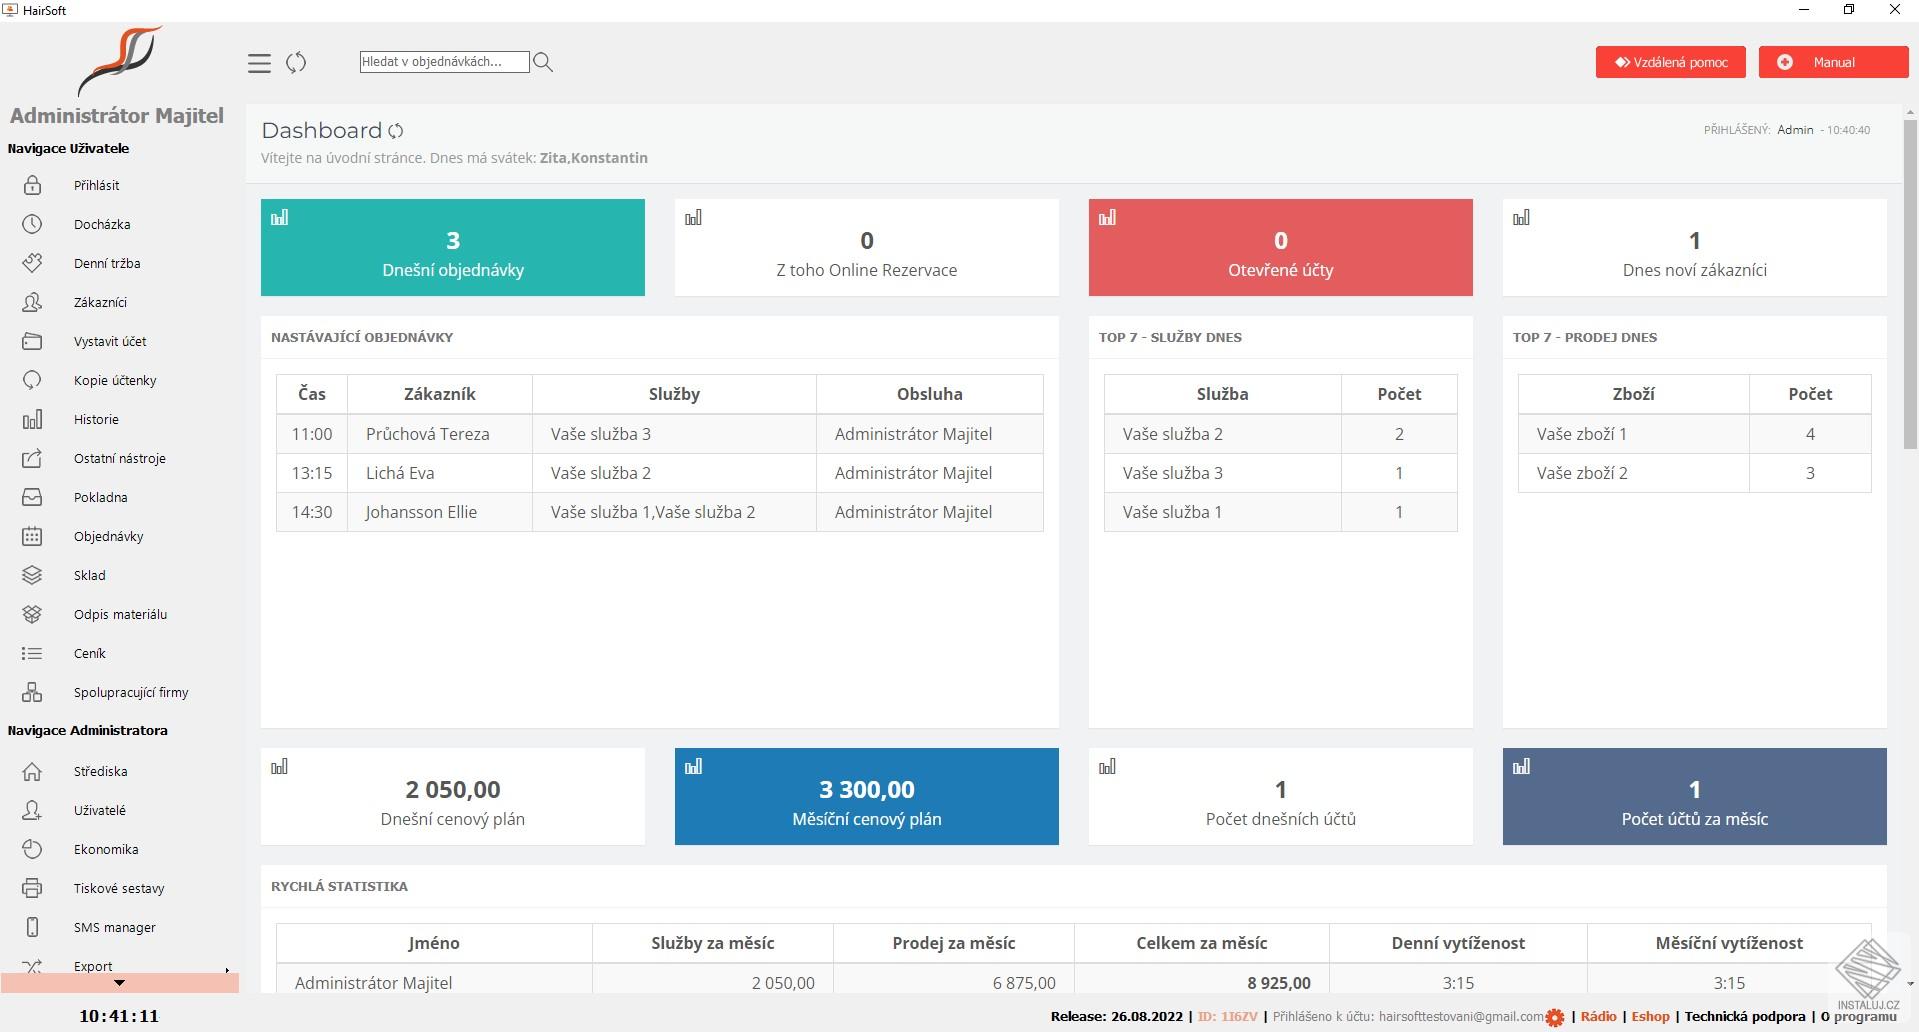This screenshot has width=1919, height=1032.
Task: Open the Eshop link
Action: coord(1651,1016)
